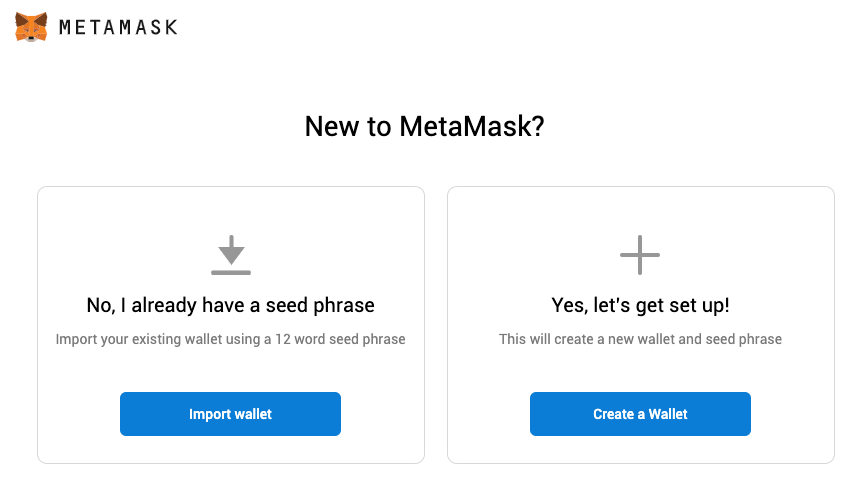
Task: Click the plus icon for new wallet
Action: (640, 255)
